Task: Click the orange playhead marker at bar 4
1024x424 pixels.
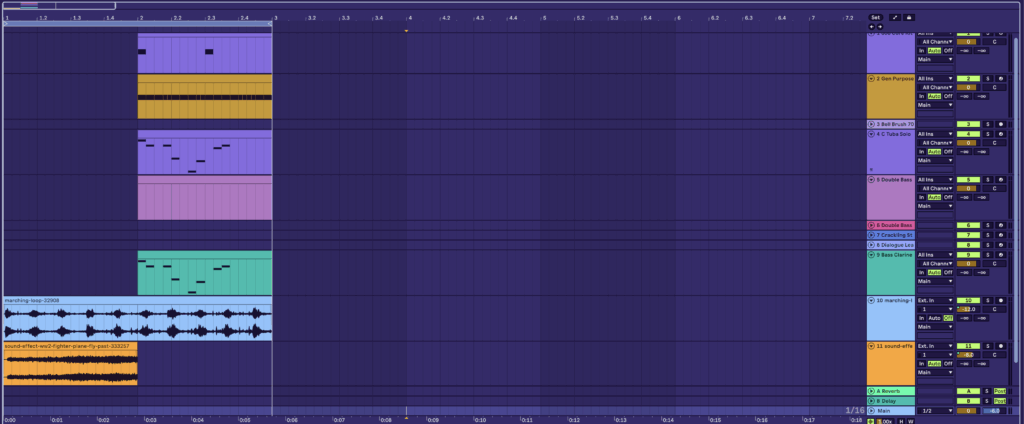Action: [406, 31]
